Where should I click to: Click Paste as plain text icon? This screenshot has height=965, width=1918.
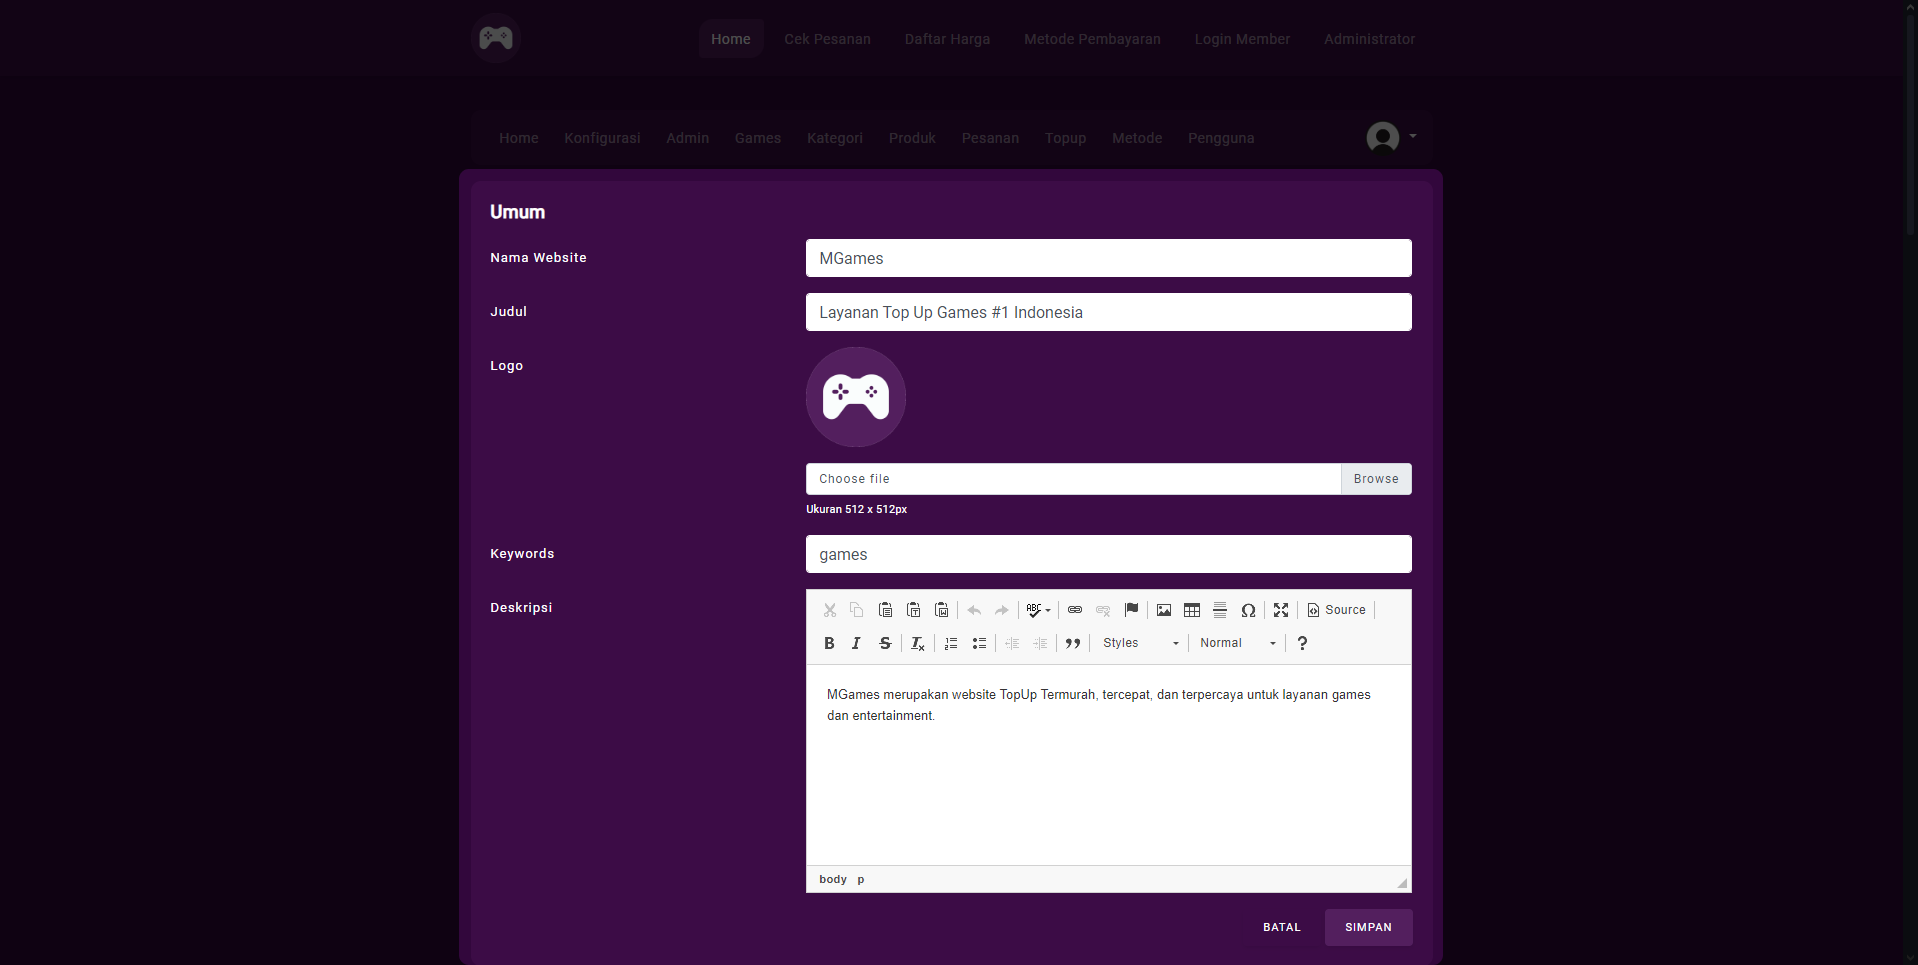pos(913,610)
